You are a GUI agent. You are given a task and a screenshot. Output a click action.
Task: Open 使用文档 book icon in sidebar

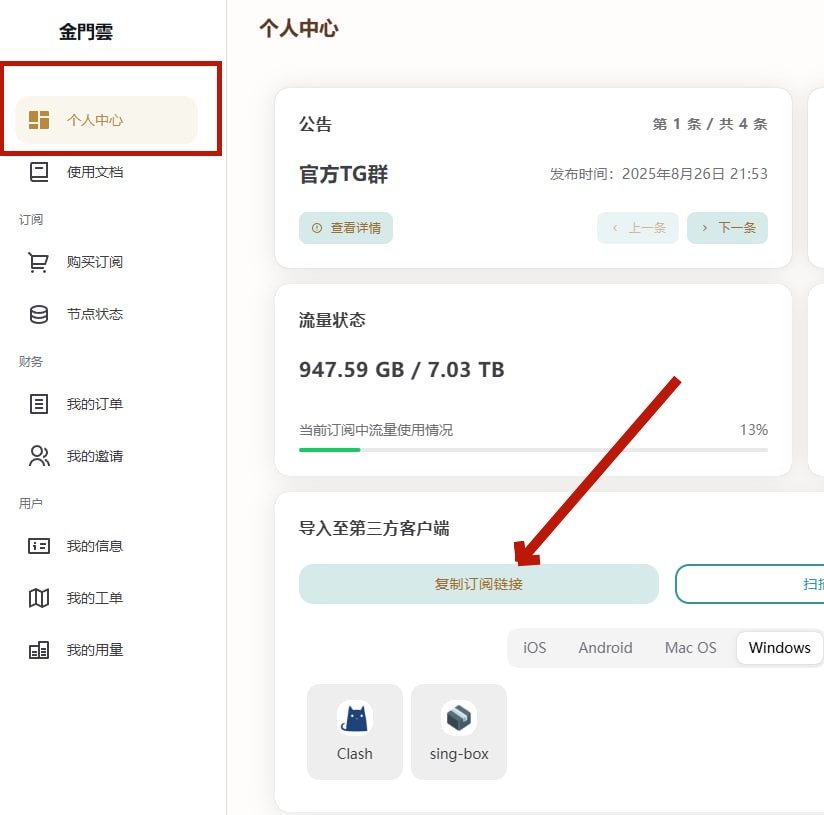(x=39, y=172)
